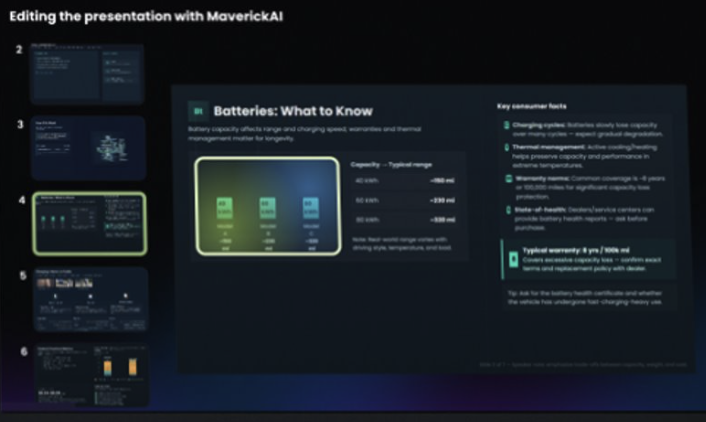Image resolution: width=706 pixels, height=422 pixels.
Task: Click the slide number '5' label
Action: pyautogui.click(x=23, y=276)
